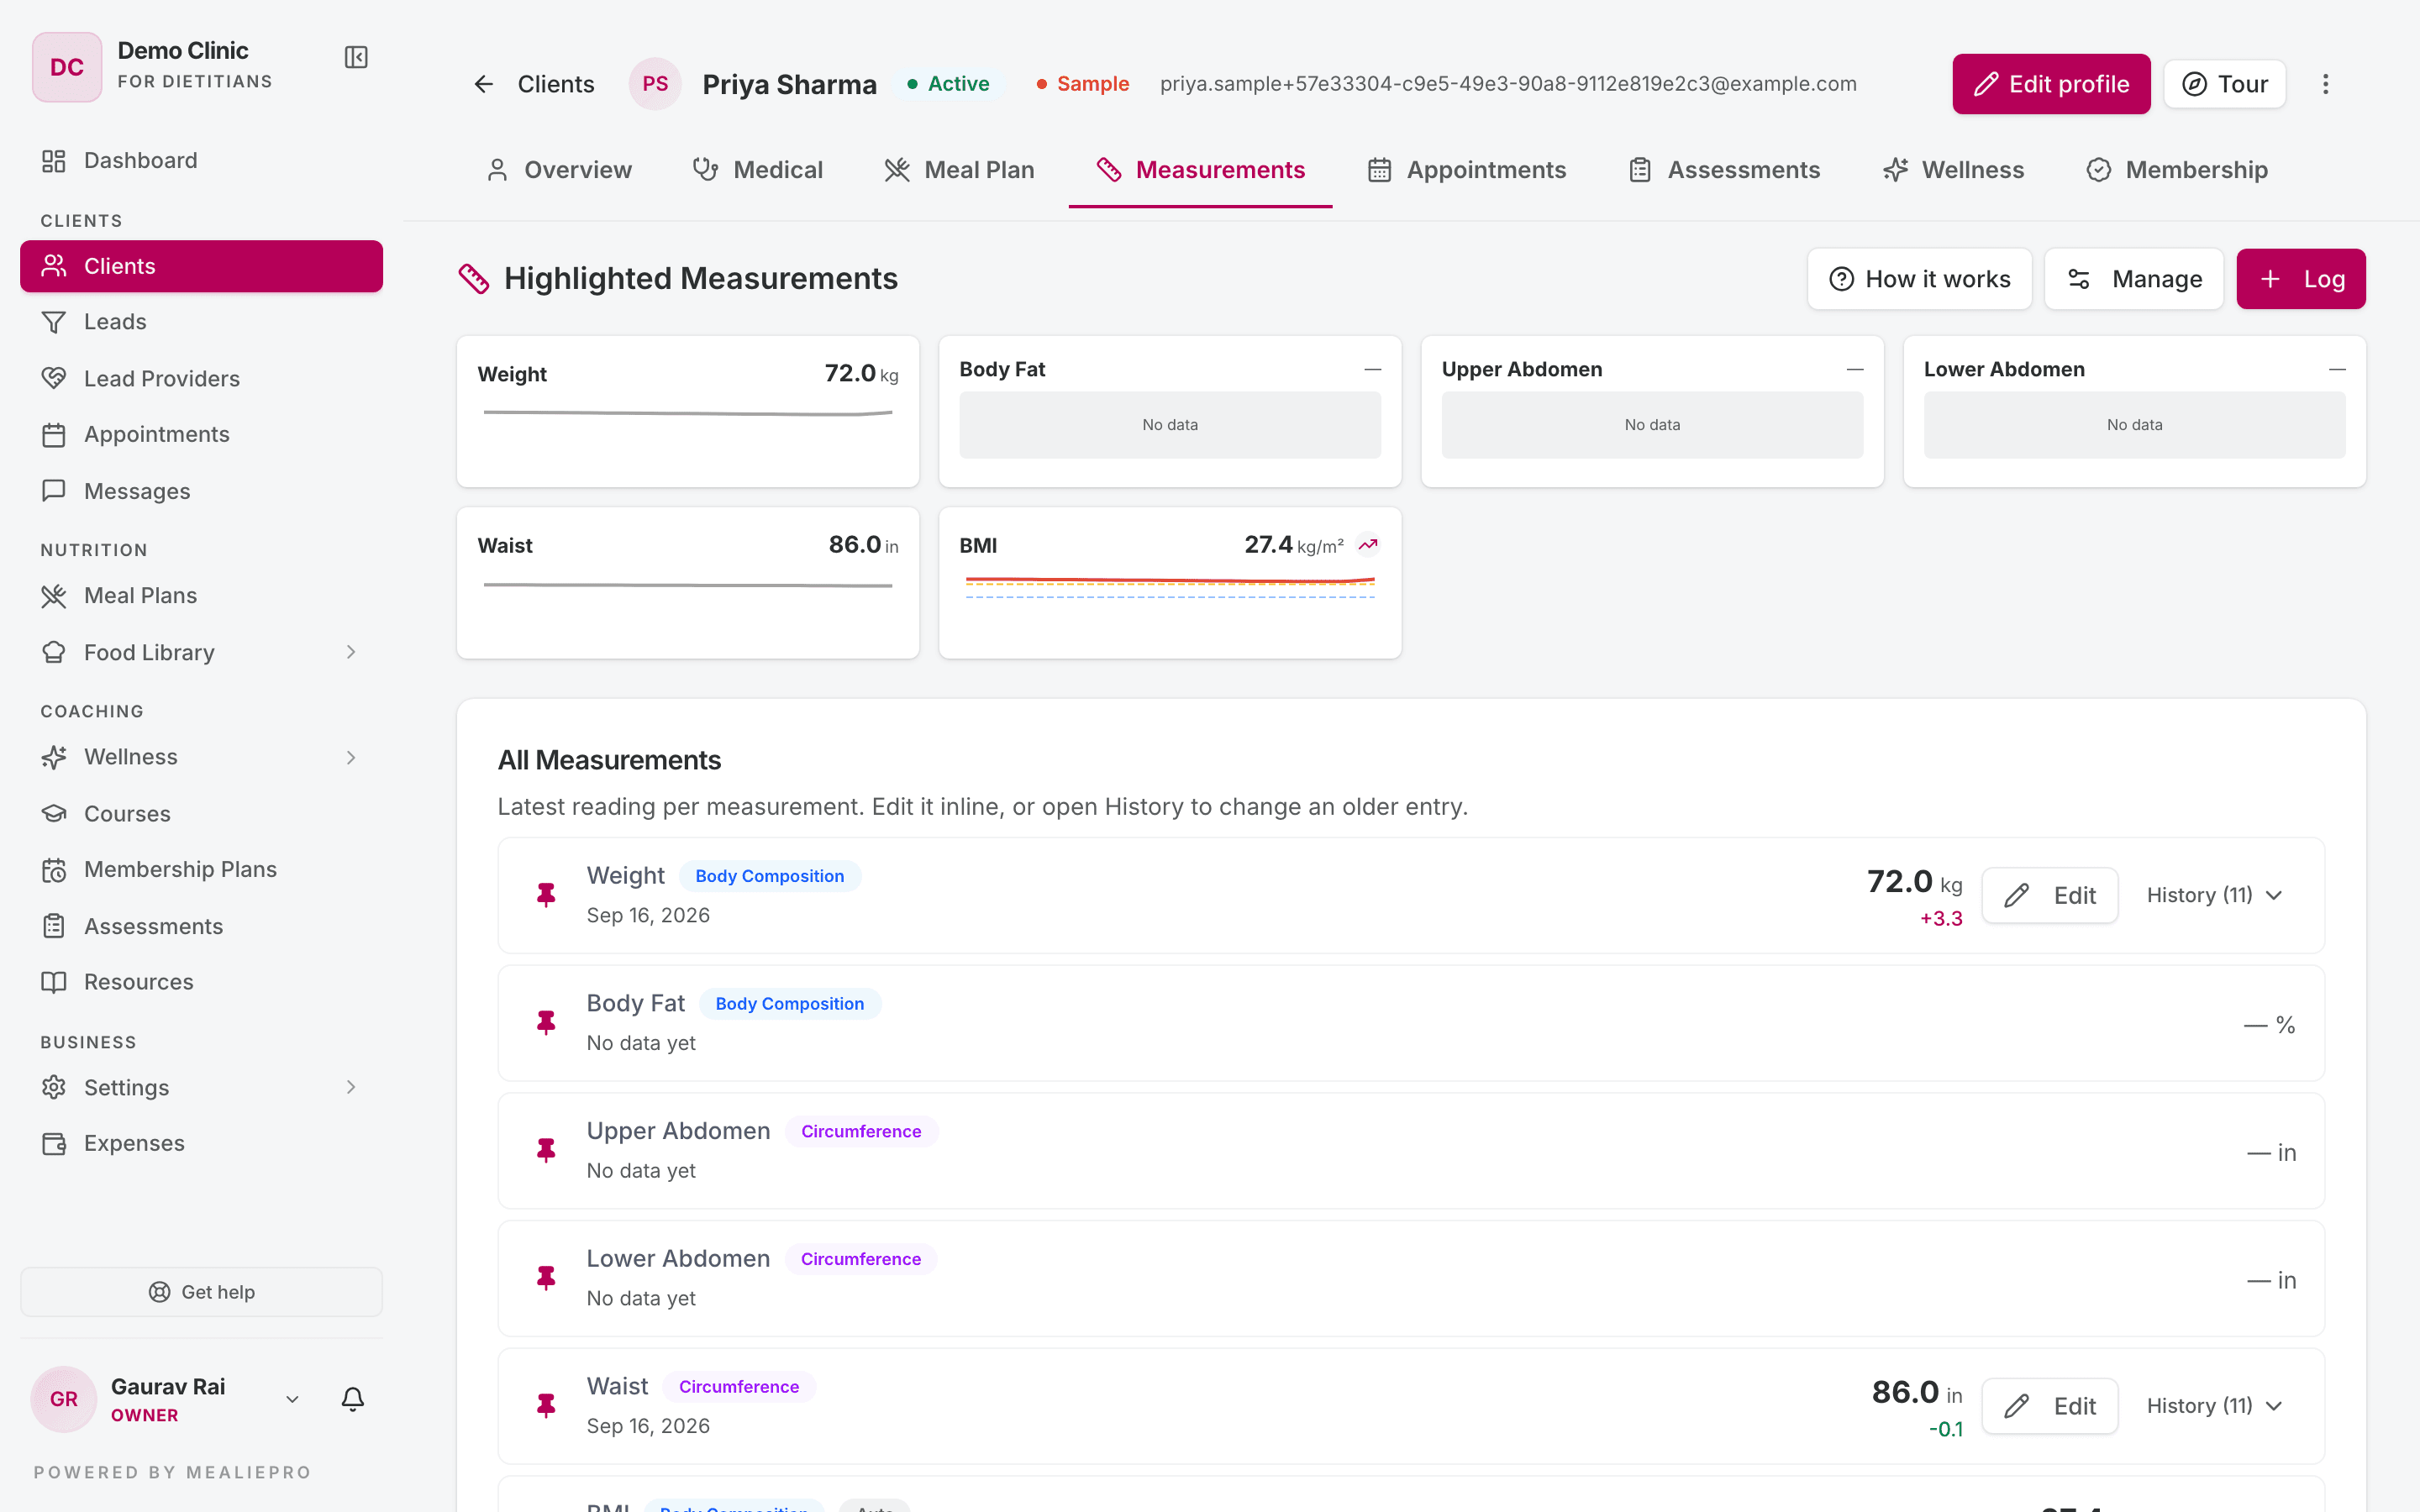Switch to the Overview tab
This screenshot has height=1512, width=2420.
559,170
